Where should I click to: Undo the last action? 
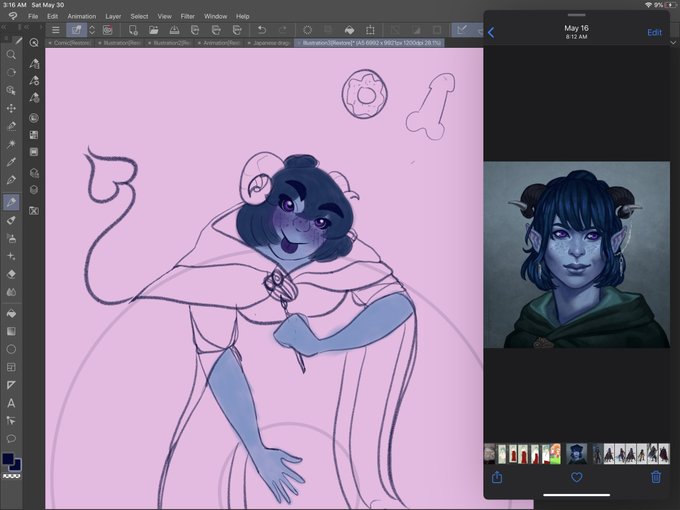pyautogui.click(x=262, y=30)
